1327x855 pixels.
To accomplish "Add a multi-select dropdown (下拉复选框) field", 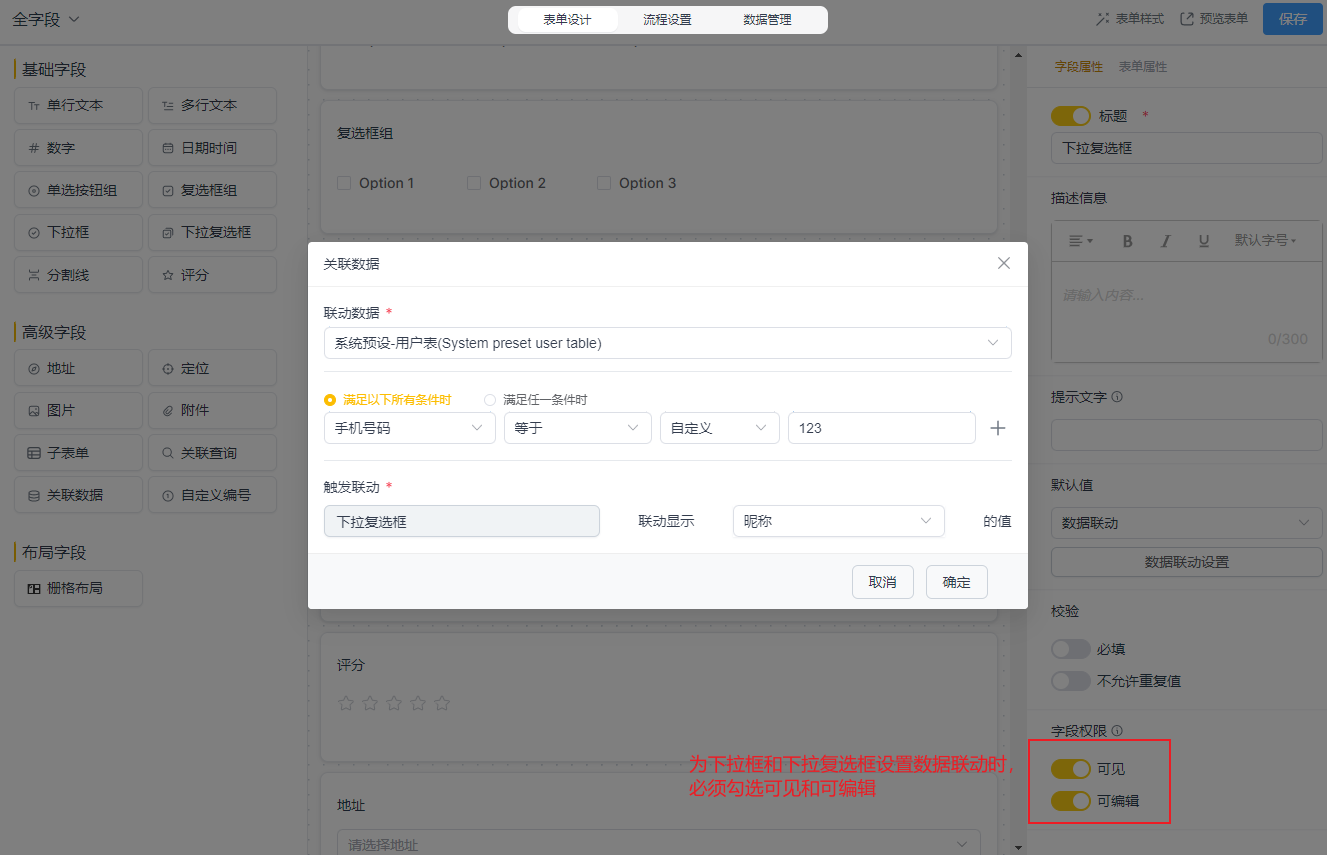I will click(212, 232).
